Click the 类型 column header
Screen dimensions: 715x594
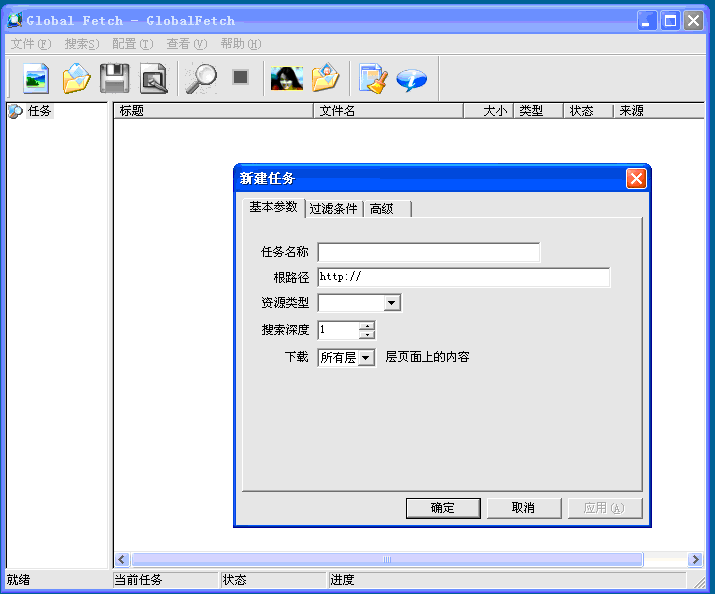pos(539,111)
